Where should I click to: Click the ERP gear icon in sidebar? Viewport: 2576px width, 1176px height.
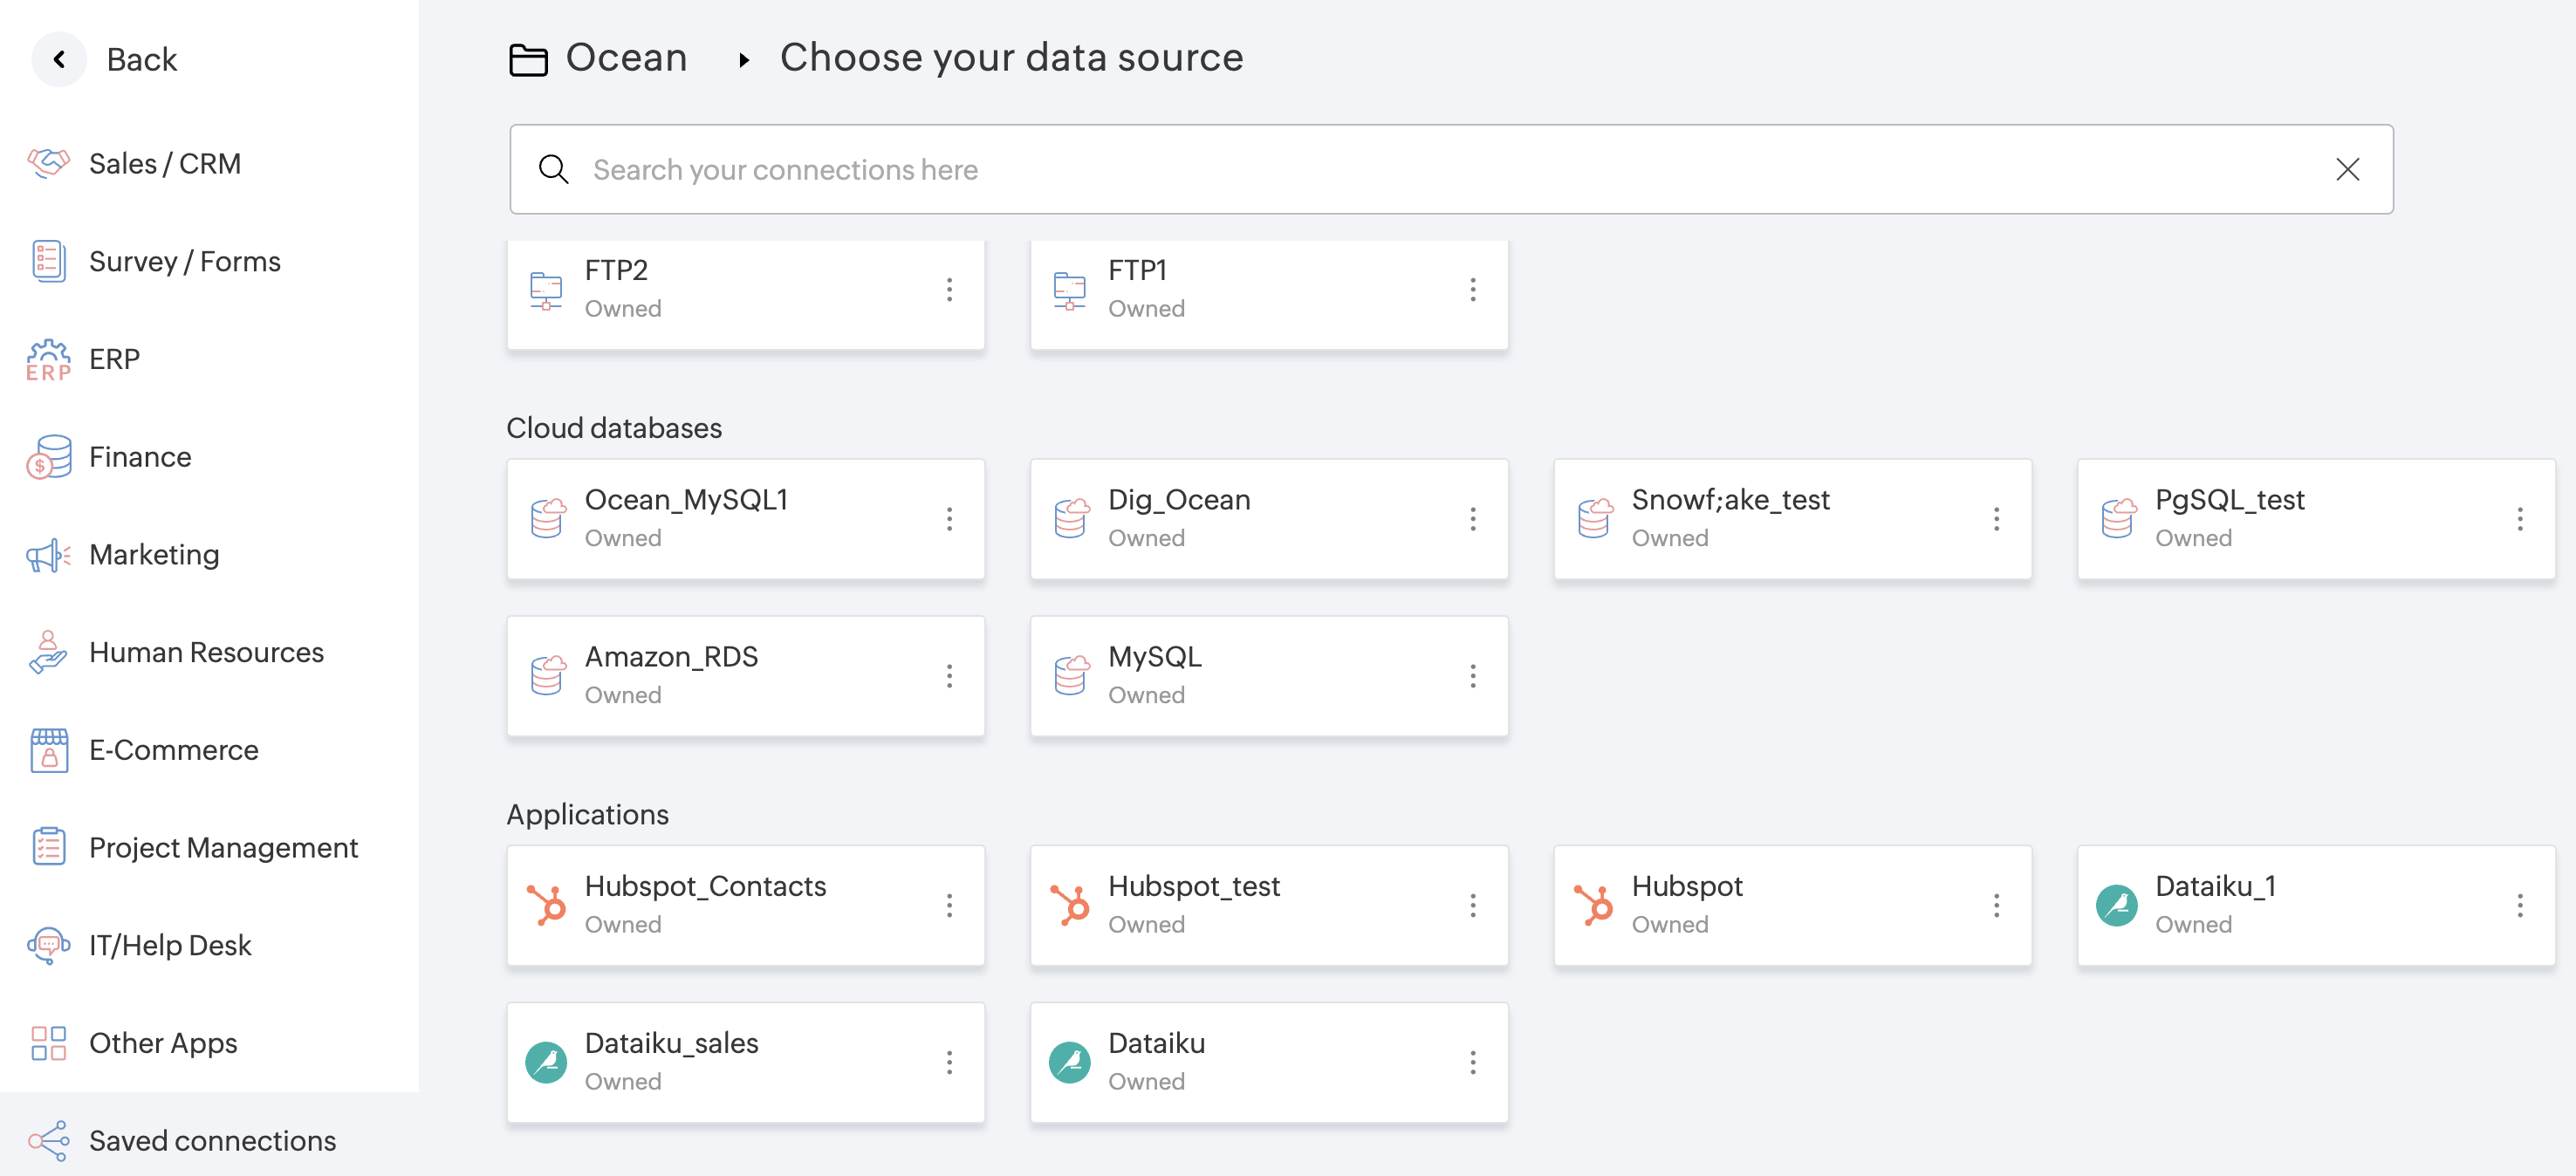(48, 359)
